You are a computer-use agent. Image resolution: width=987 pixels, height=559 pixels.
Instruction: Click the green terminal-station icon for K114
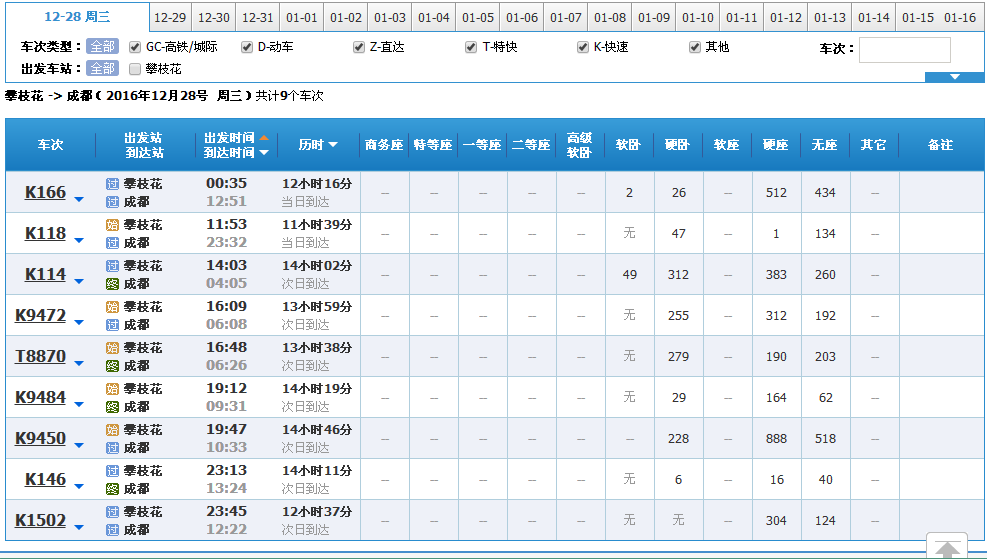(x=112, y=284)
